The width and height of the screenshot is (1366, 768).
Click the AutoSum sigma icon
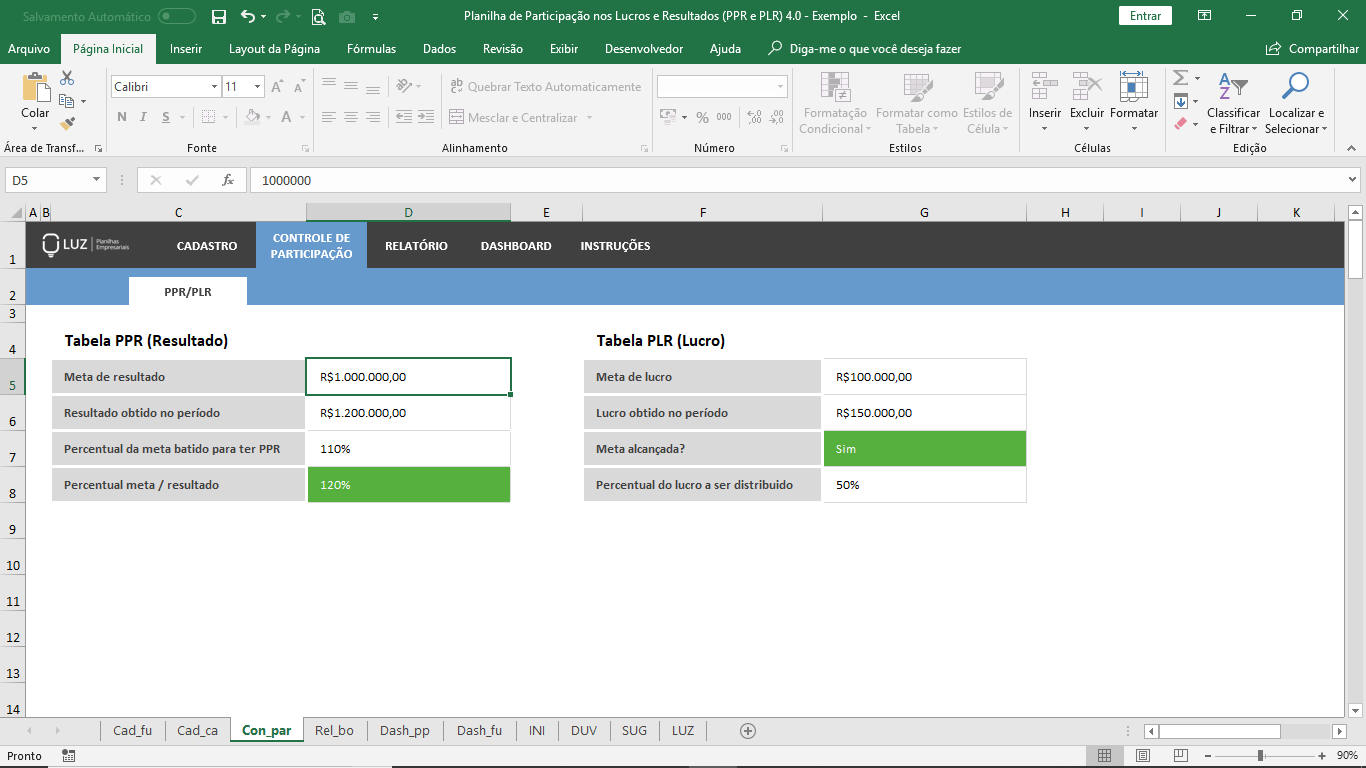[x=1180, y=78]
